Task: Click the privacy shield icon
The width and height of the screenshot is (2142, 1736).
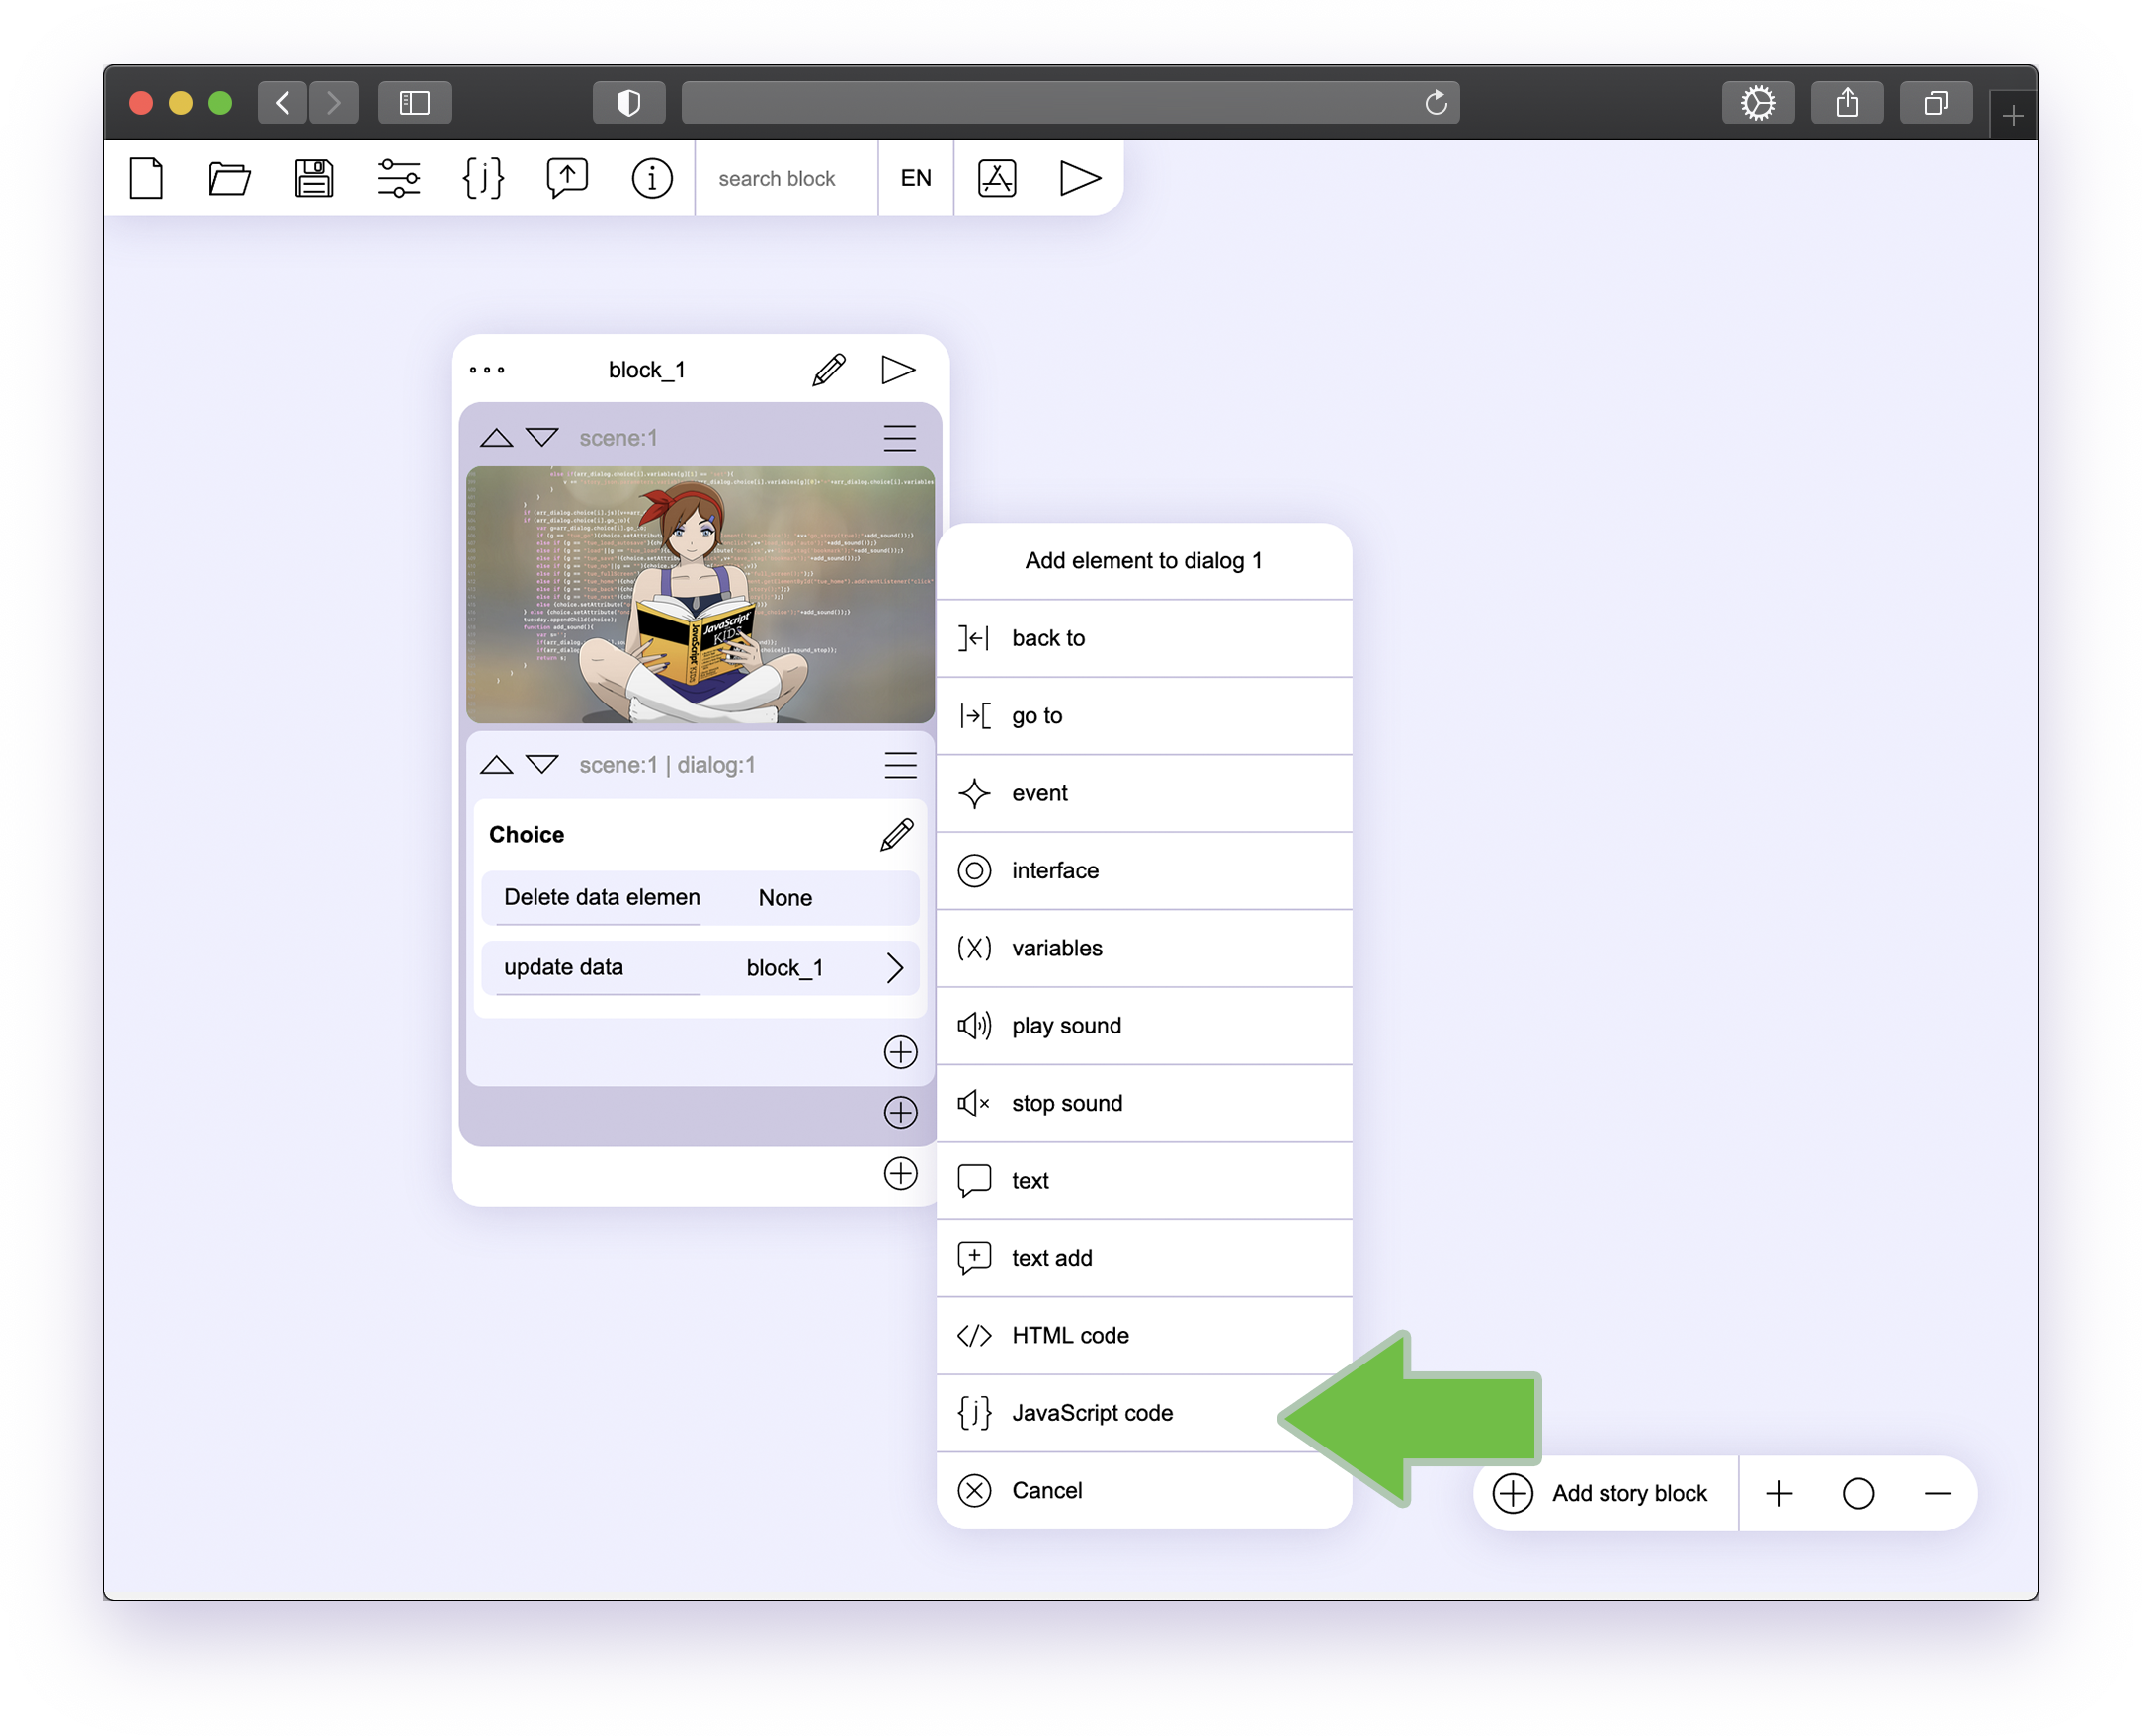Action: click(629, 103)
